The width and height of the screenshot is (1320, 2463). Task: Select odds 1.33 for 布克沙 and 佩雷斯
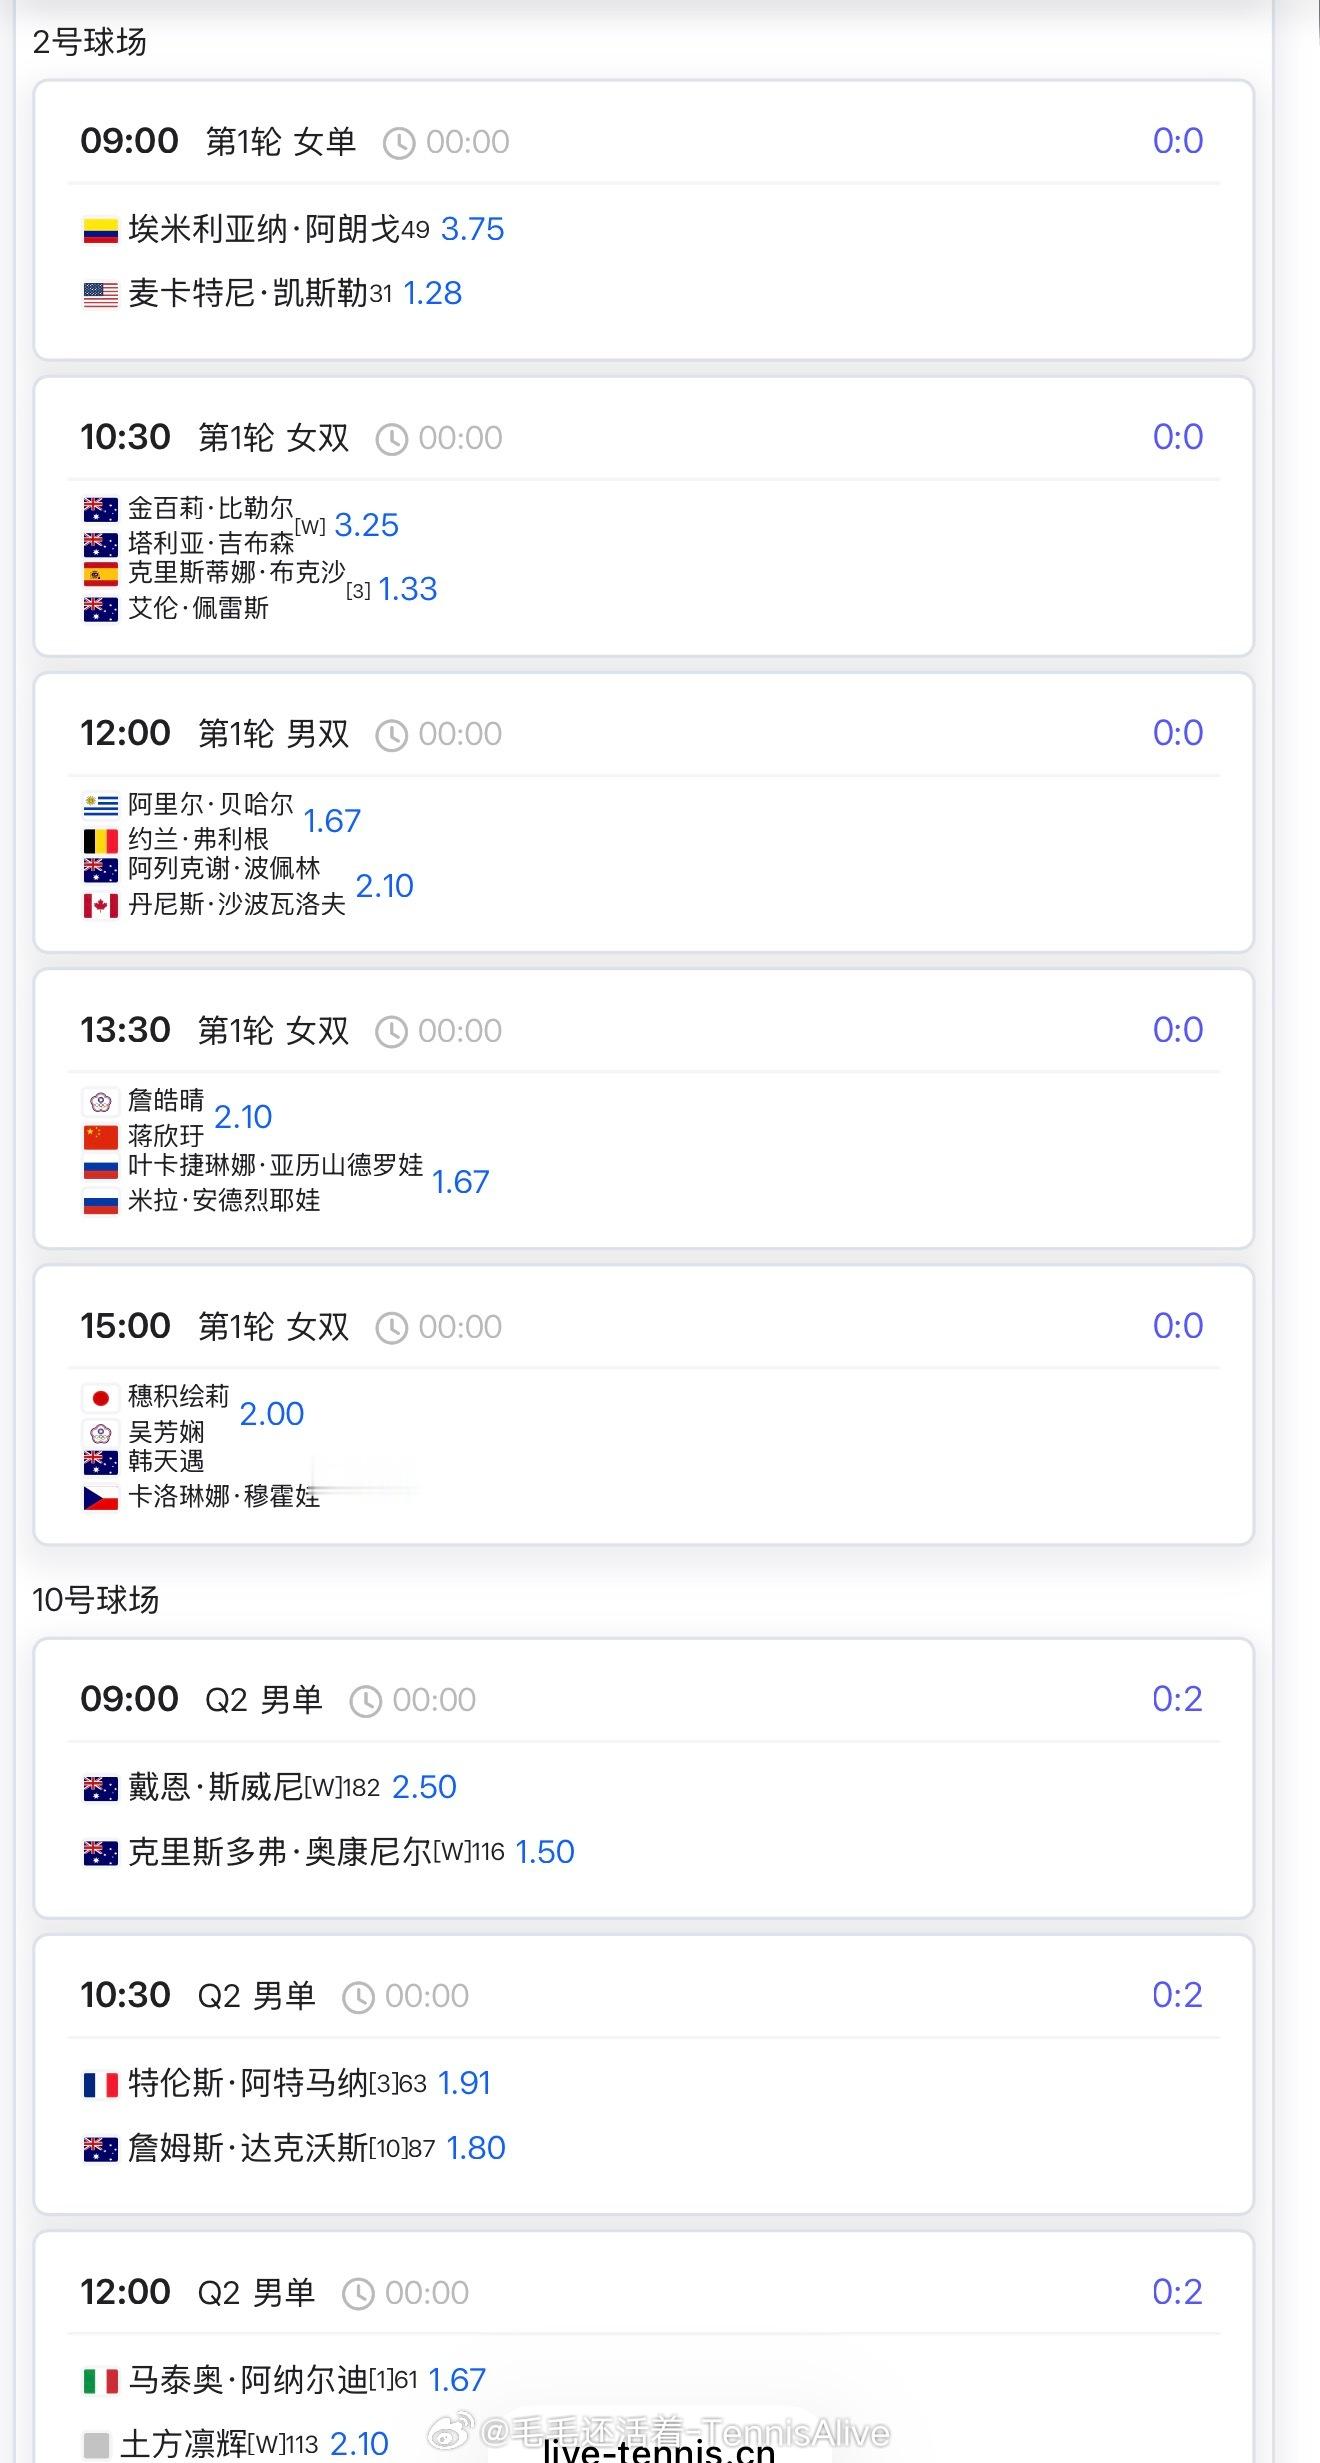click(x=407, y=589)
